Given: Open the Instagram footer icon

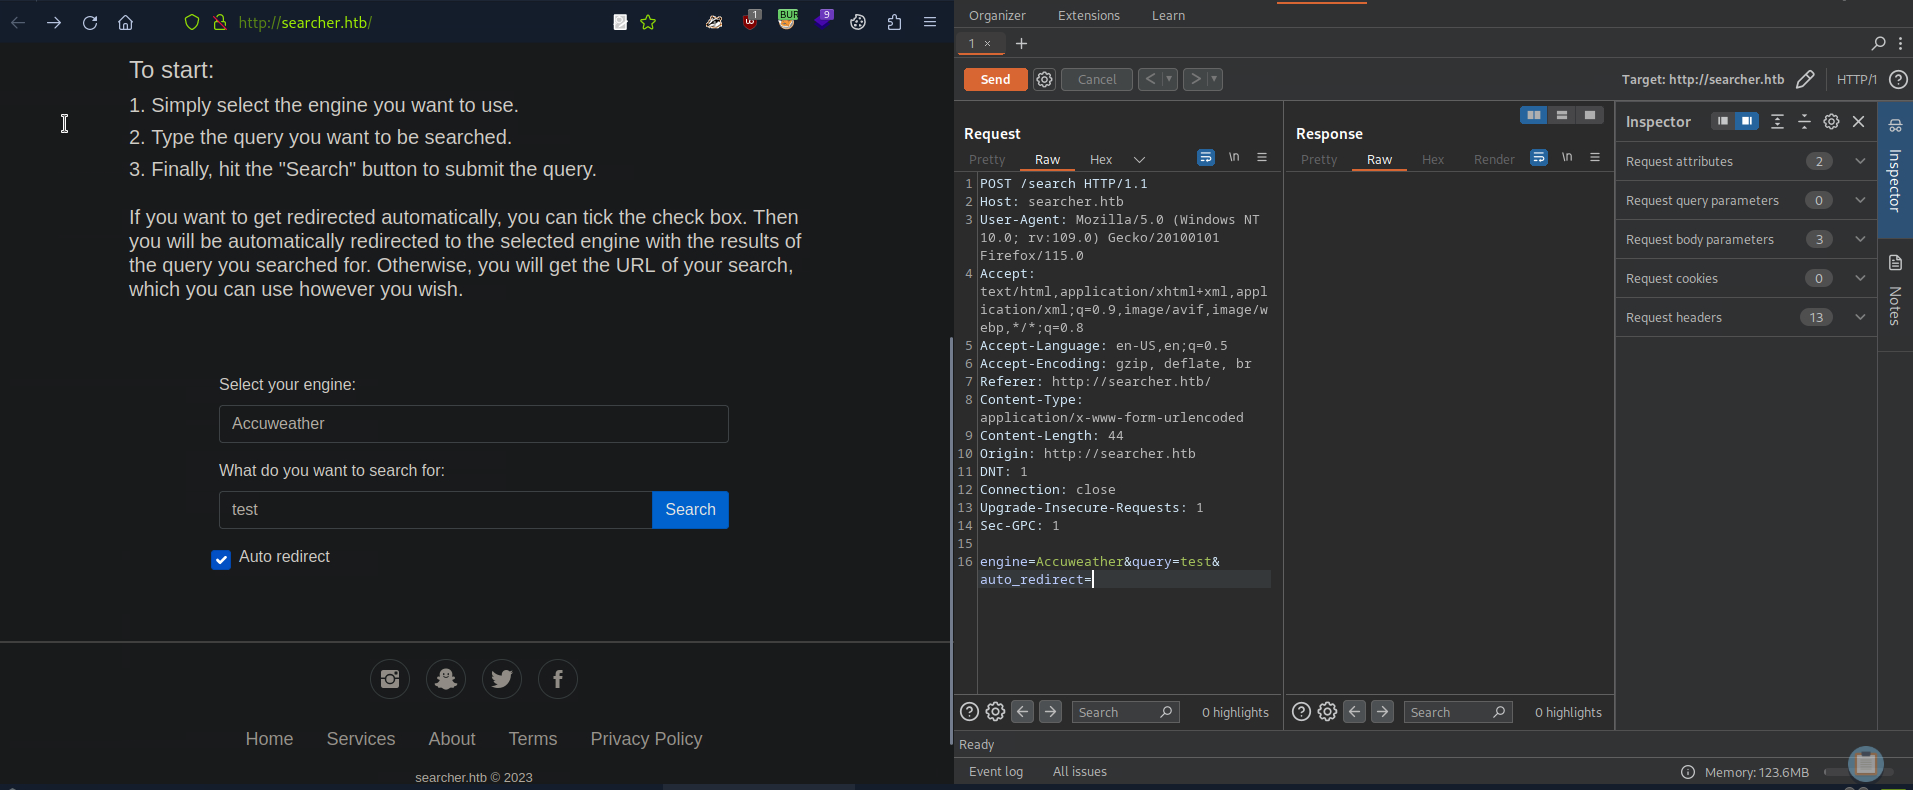Looking at the screenshot, I should 390,679.
